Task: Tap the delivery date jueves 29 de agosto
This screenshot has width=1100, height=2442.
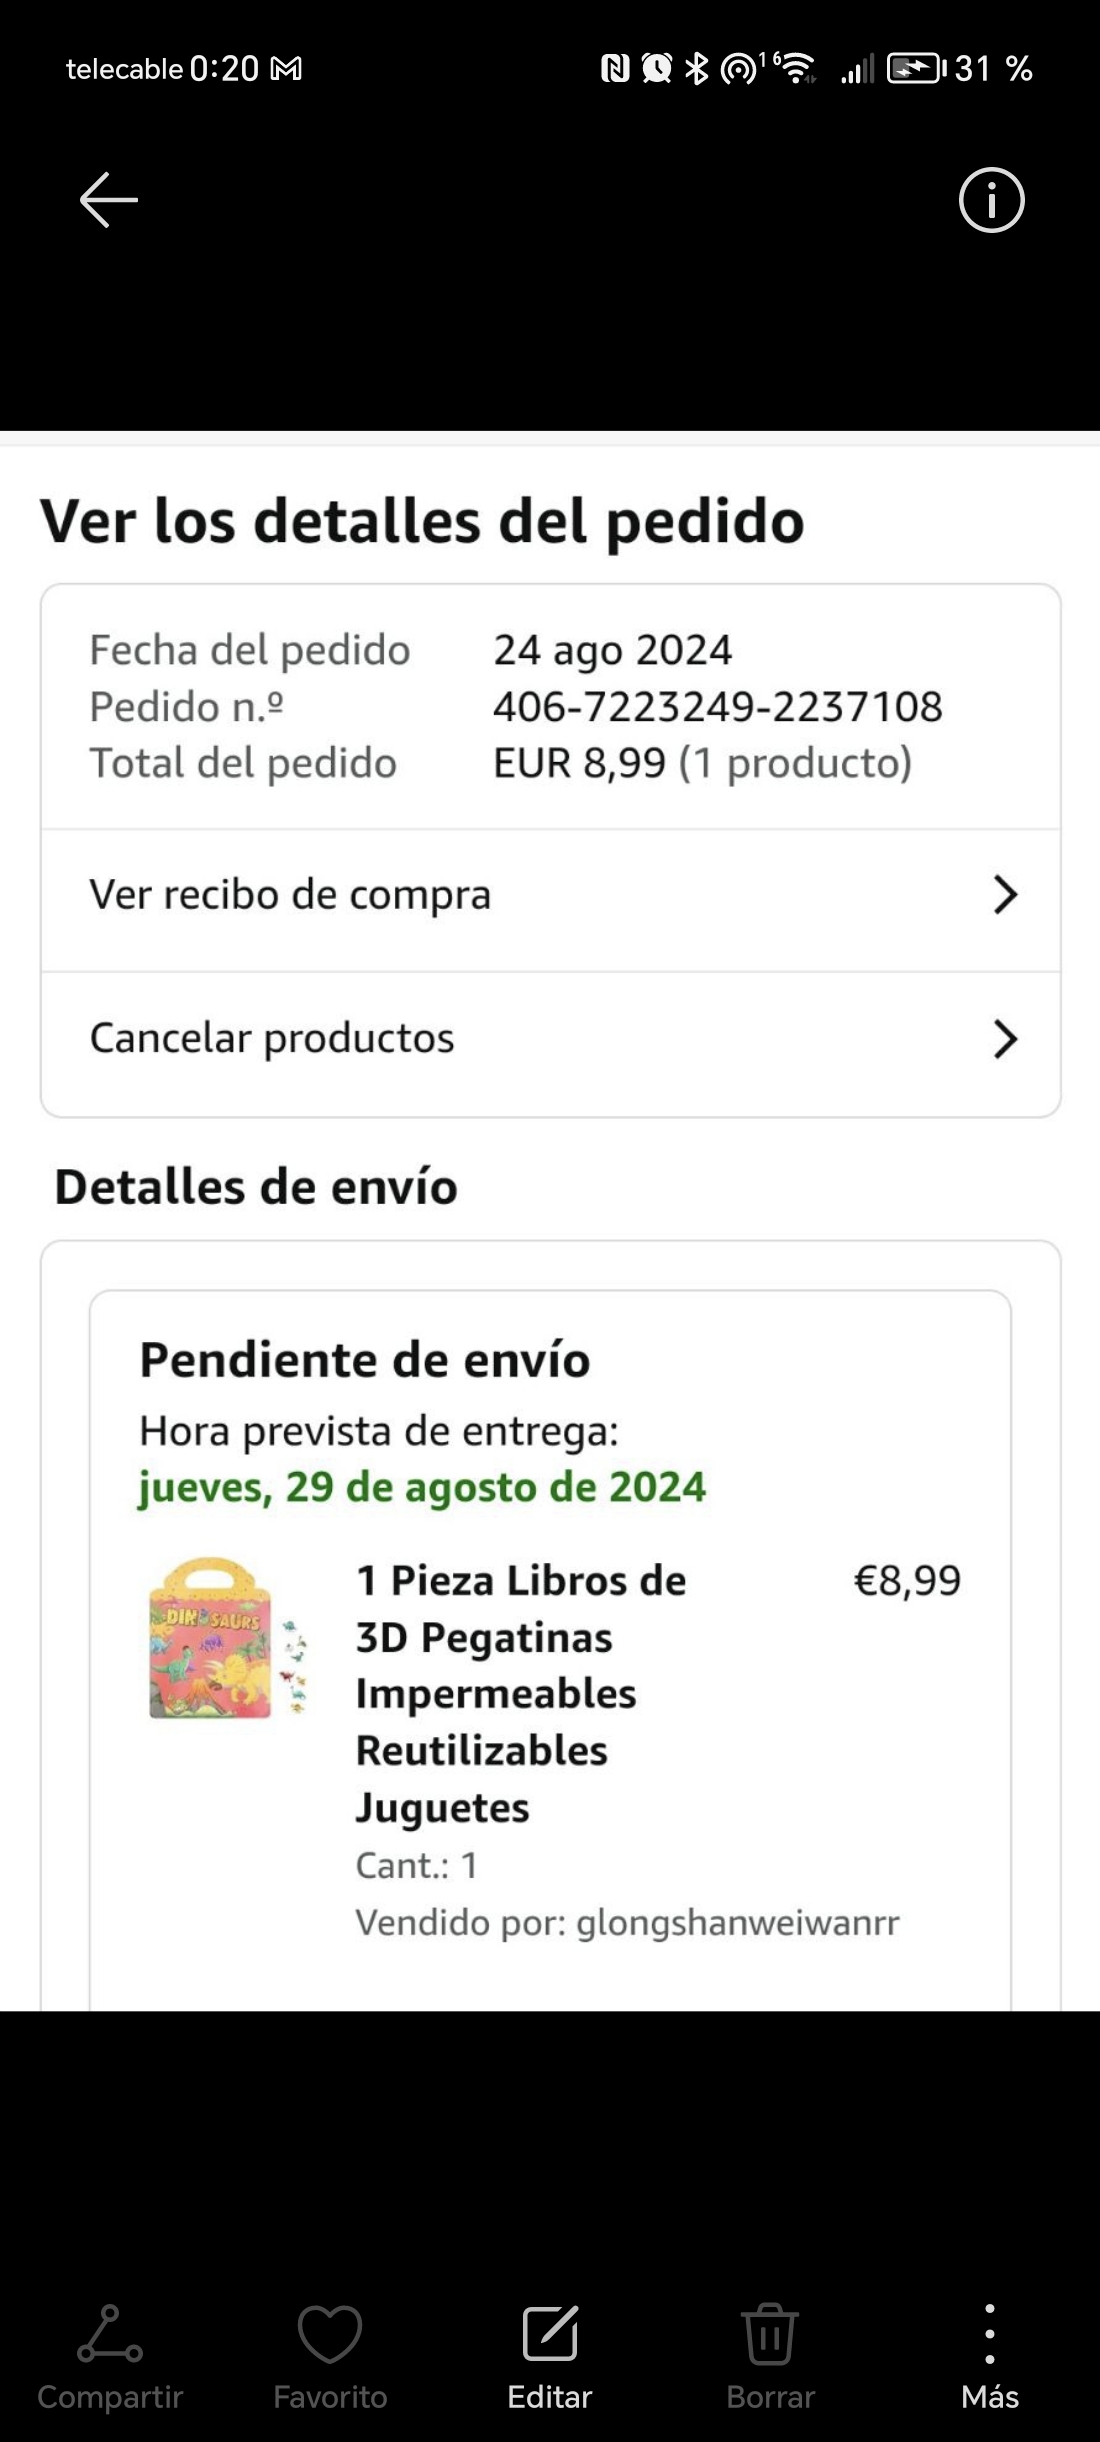Action: pos(421,1487)
